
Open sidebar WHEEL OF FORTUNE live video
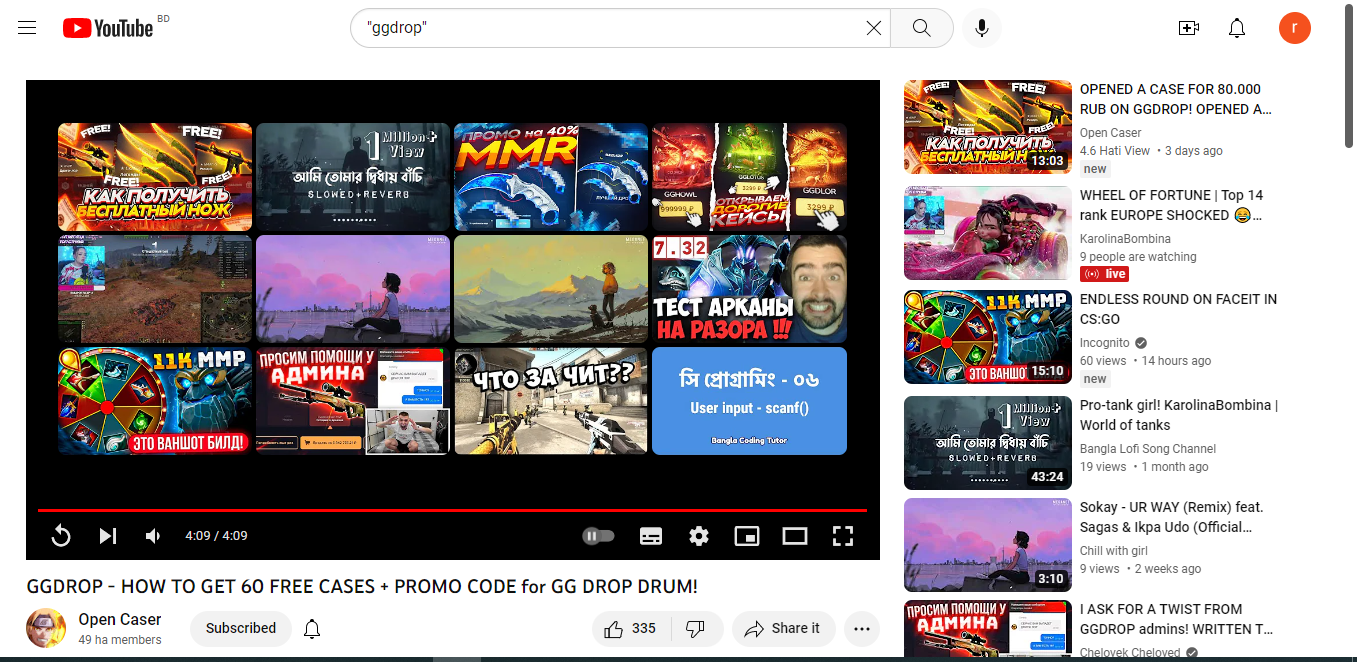[x=1172, y=205]
